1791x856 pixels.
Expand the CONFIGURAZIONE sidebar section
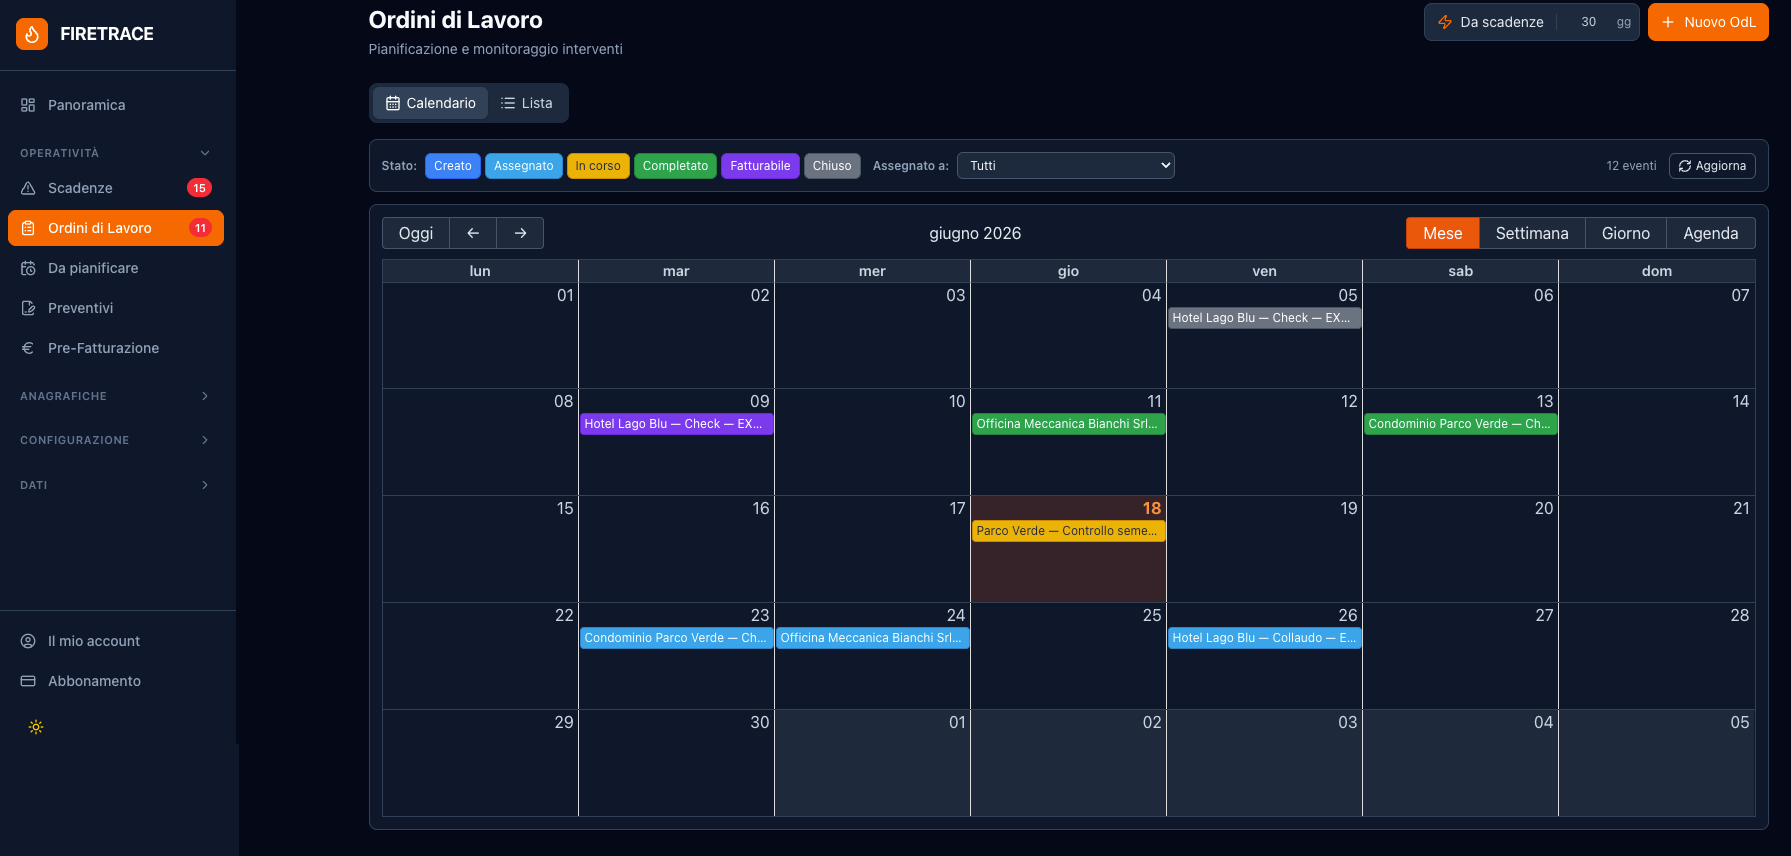pyautogui.click(x=115, y=440)
